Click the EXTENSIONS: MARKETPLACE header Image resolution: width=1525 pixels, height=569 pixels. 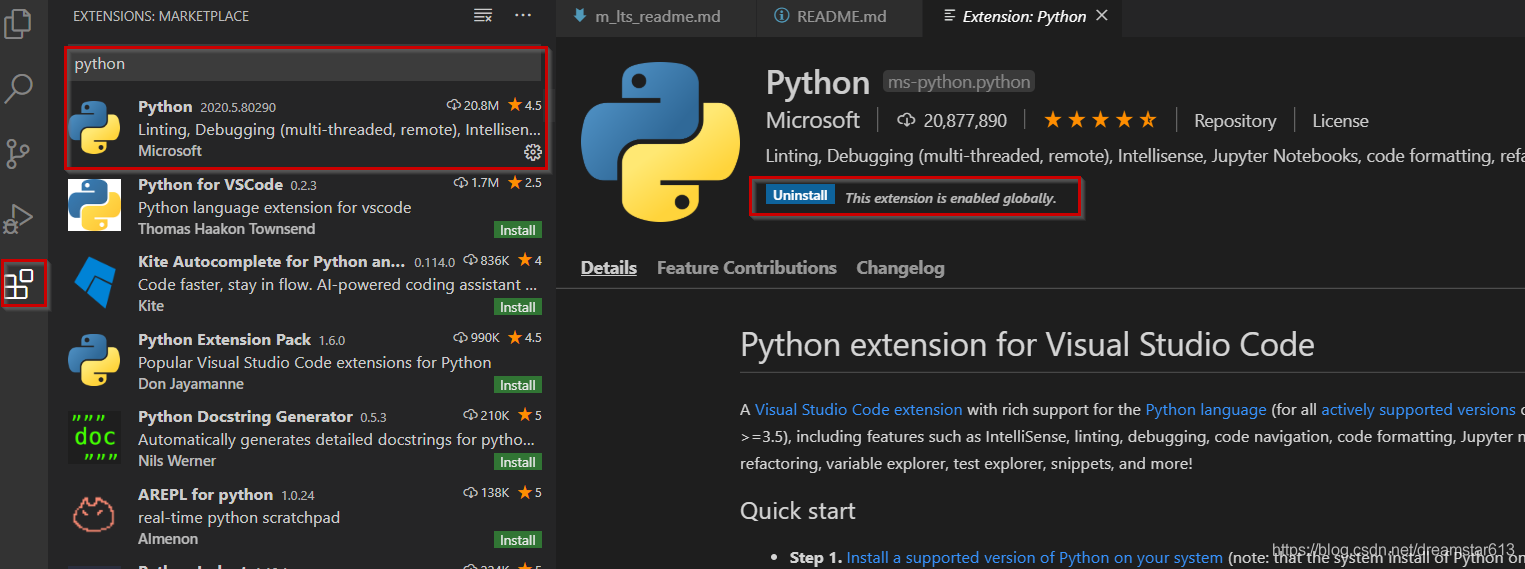click(161, 16)
